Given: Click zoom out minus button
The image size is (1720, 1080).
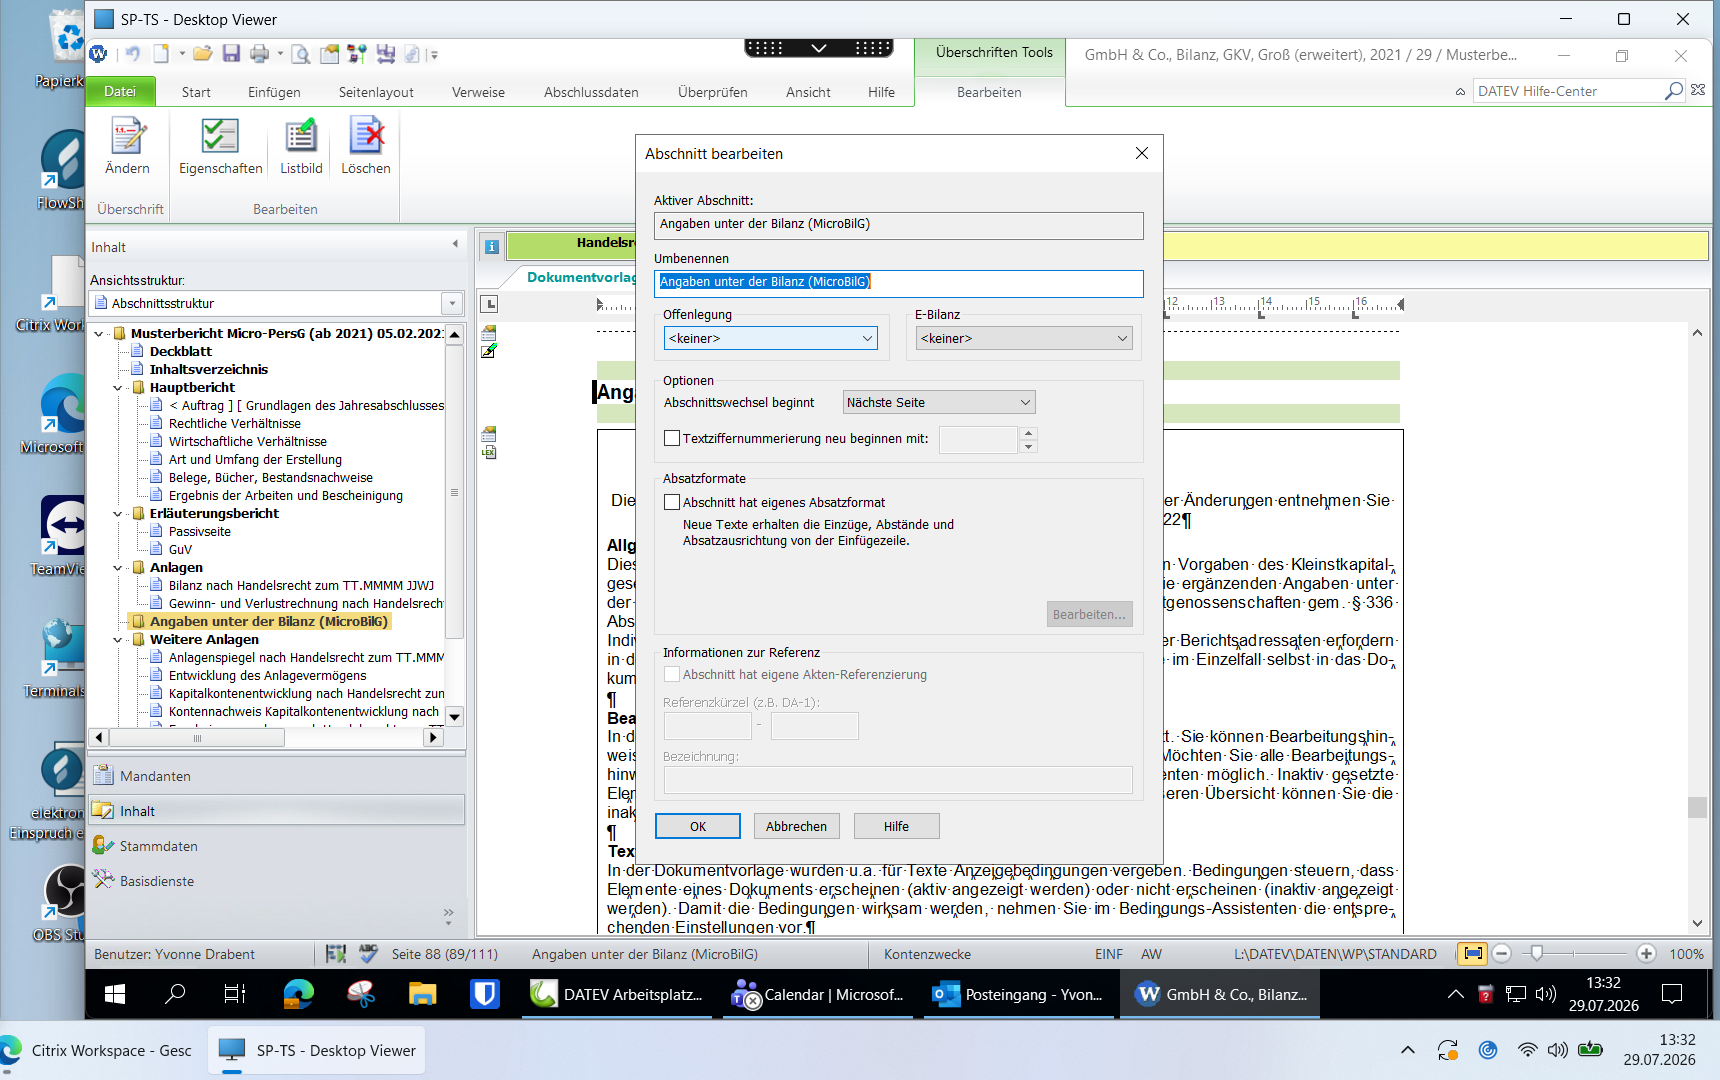Looking at the screenshot, I should pyautogui.click(x=1501, y=954).
